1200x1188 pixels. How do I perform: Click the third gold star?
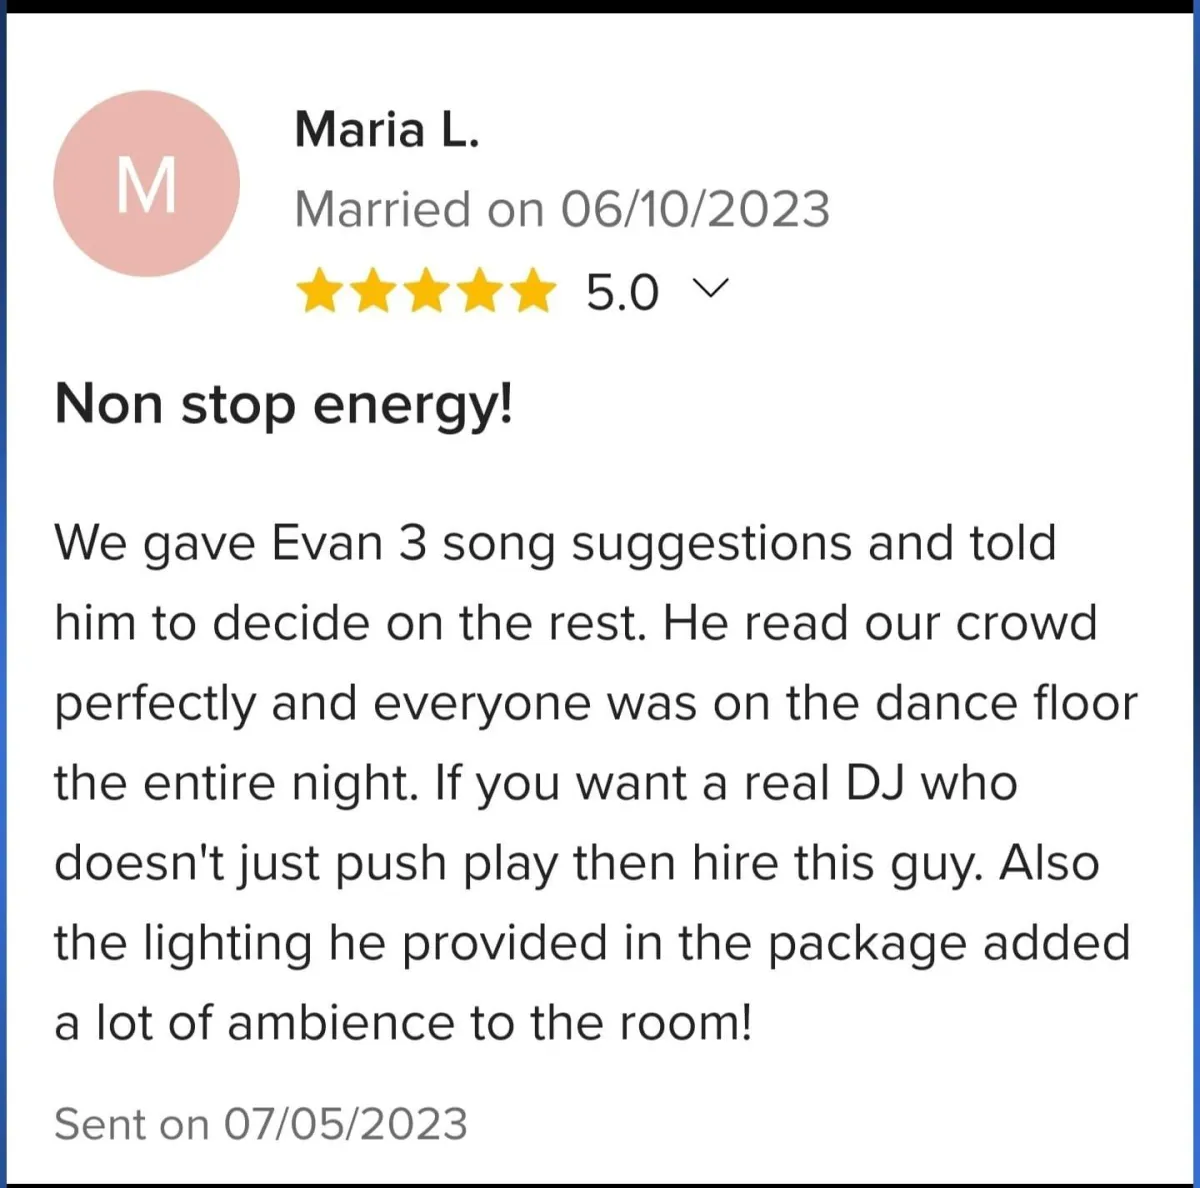[426, 291]
